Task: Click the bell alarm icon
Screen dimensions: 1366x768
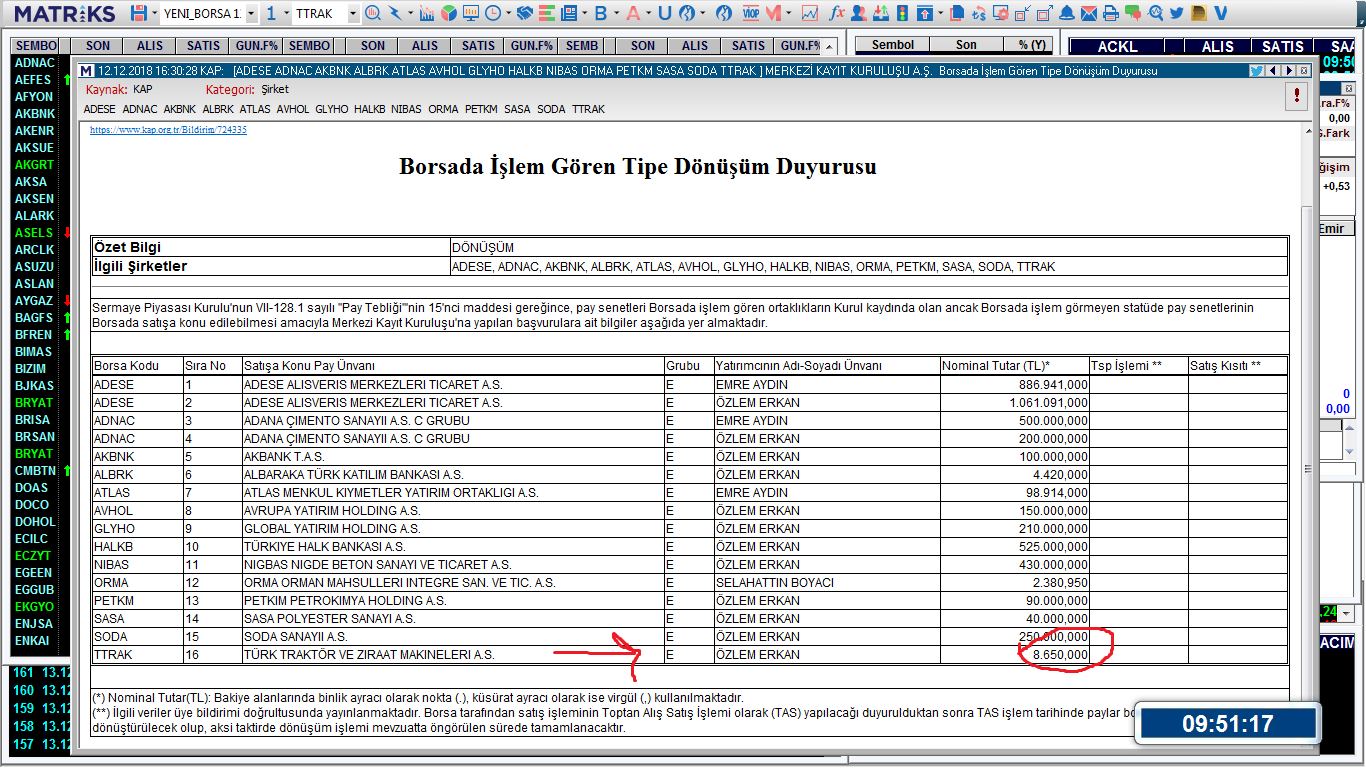Action: (x=1066, y=13)
